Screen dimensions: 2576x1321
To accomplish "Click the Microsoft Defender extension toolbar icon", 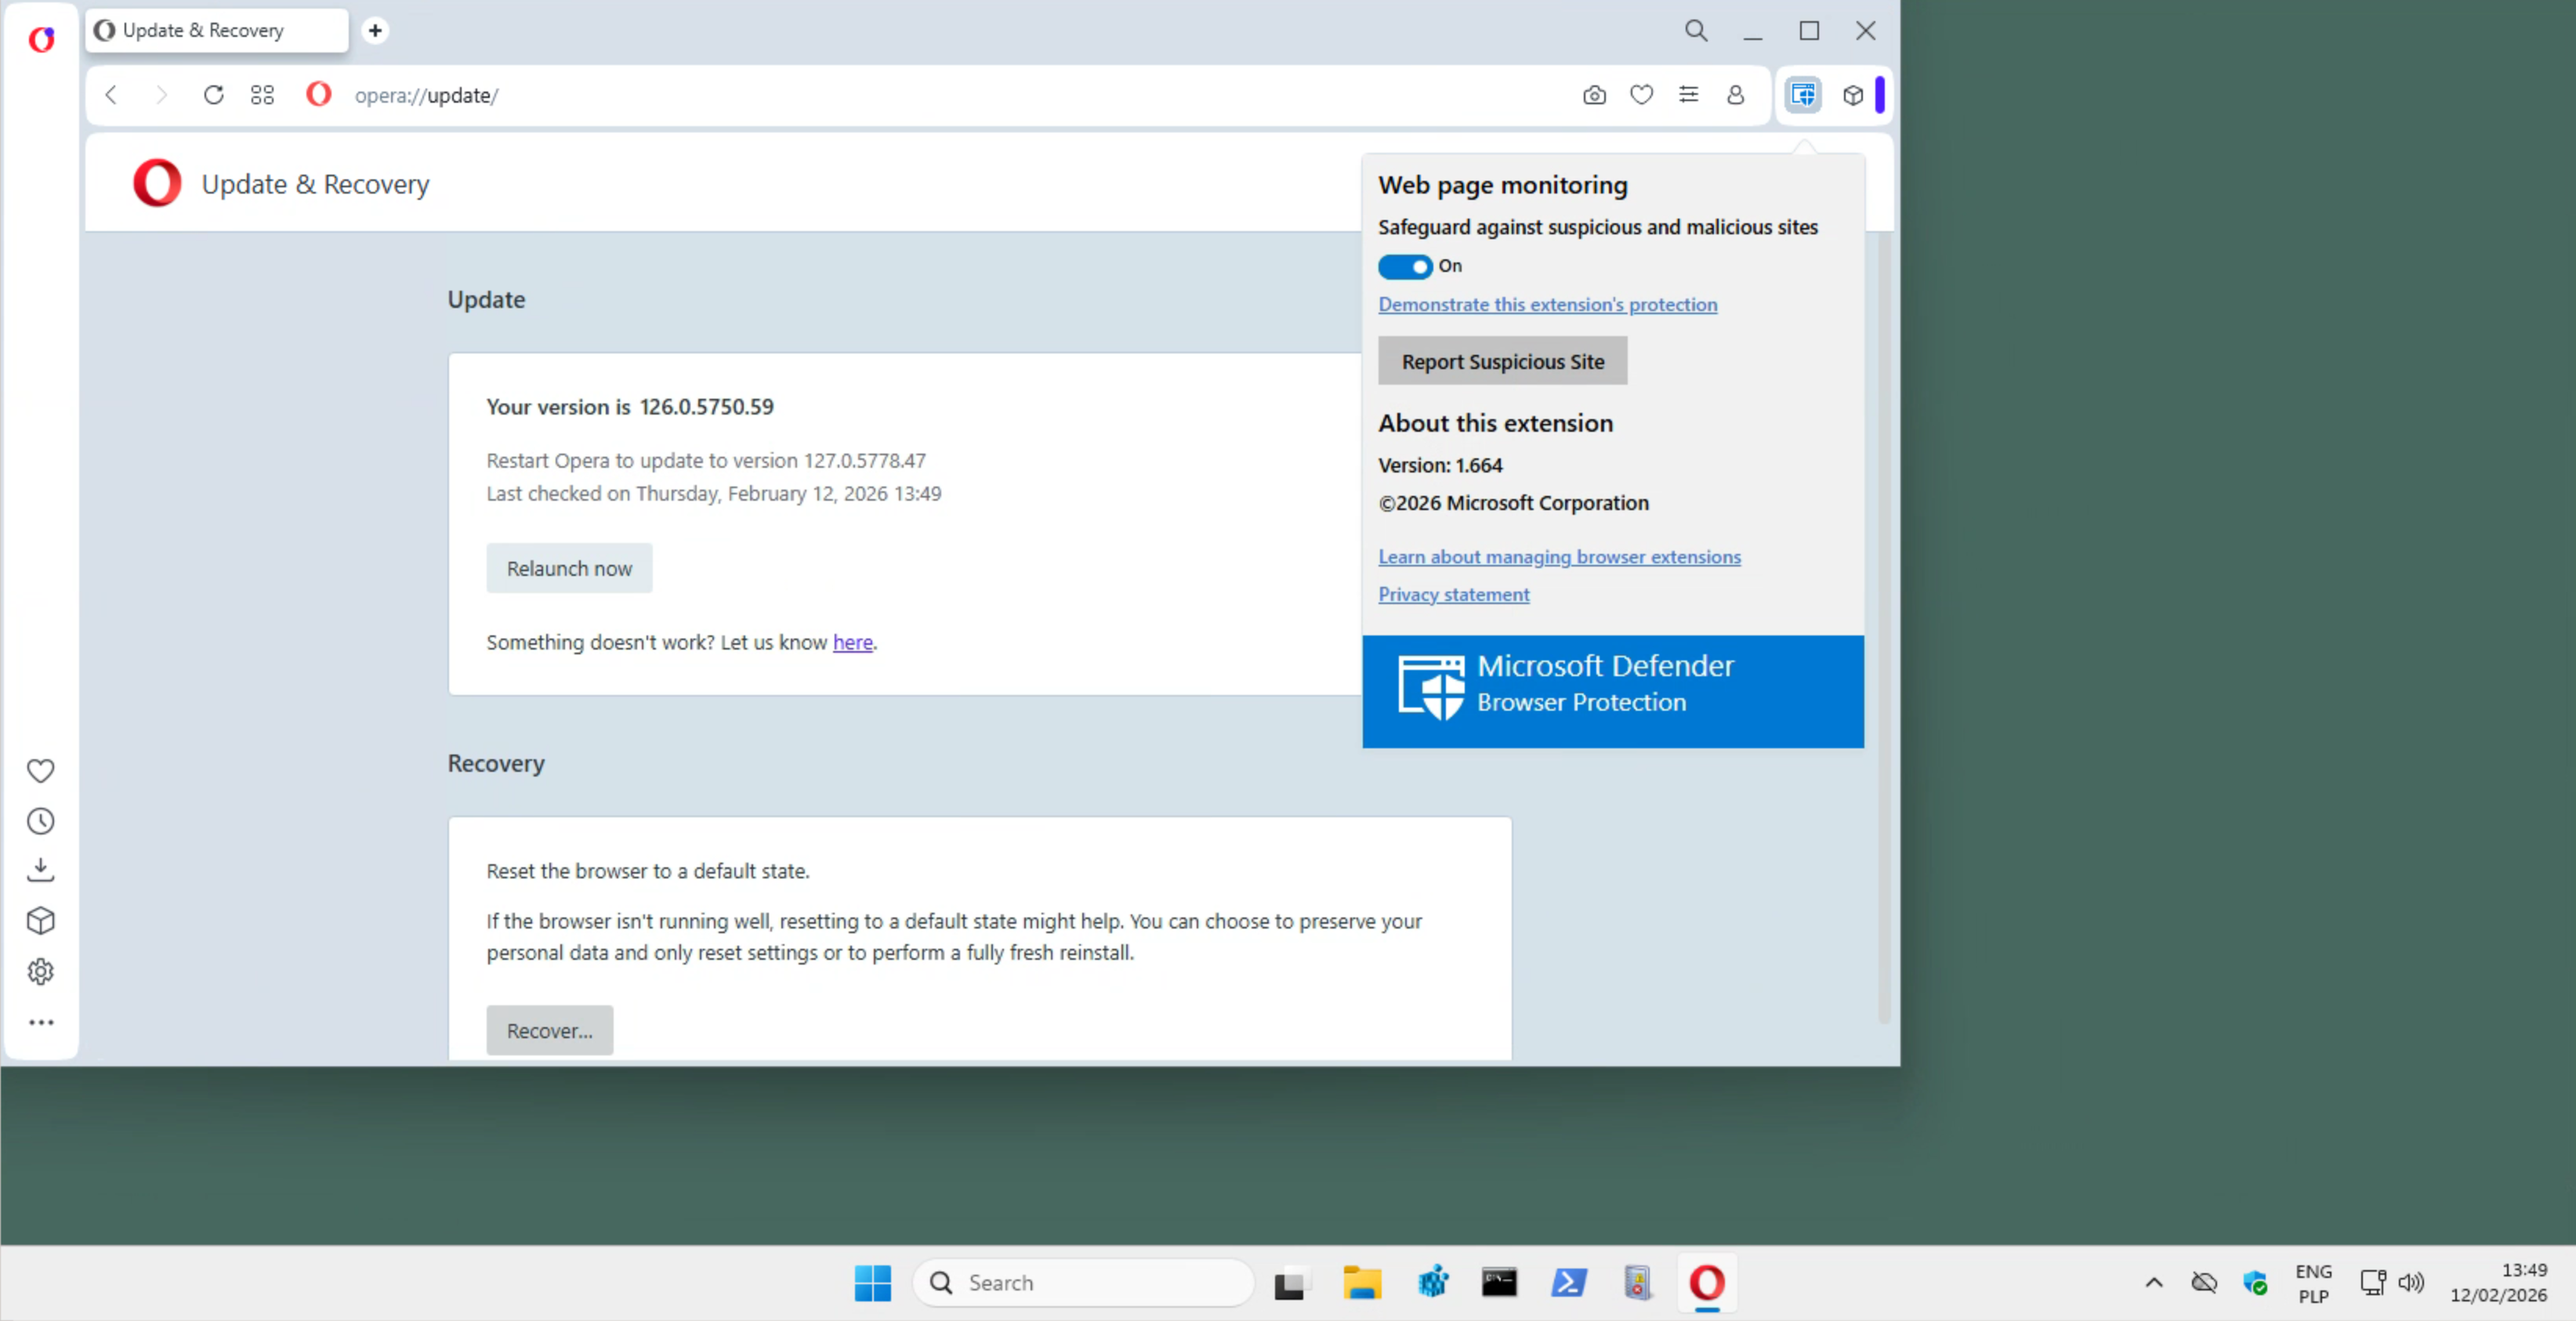I will pos(1803,95).
